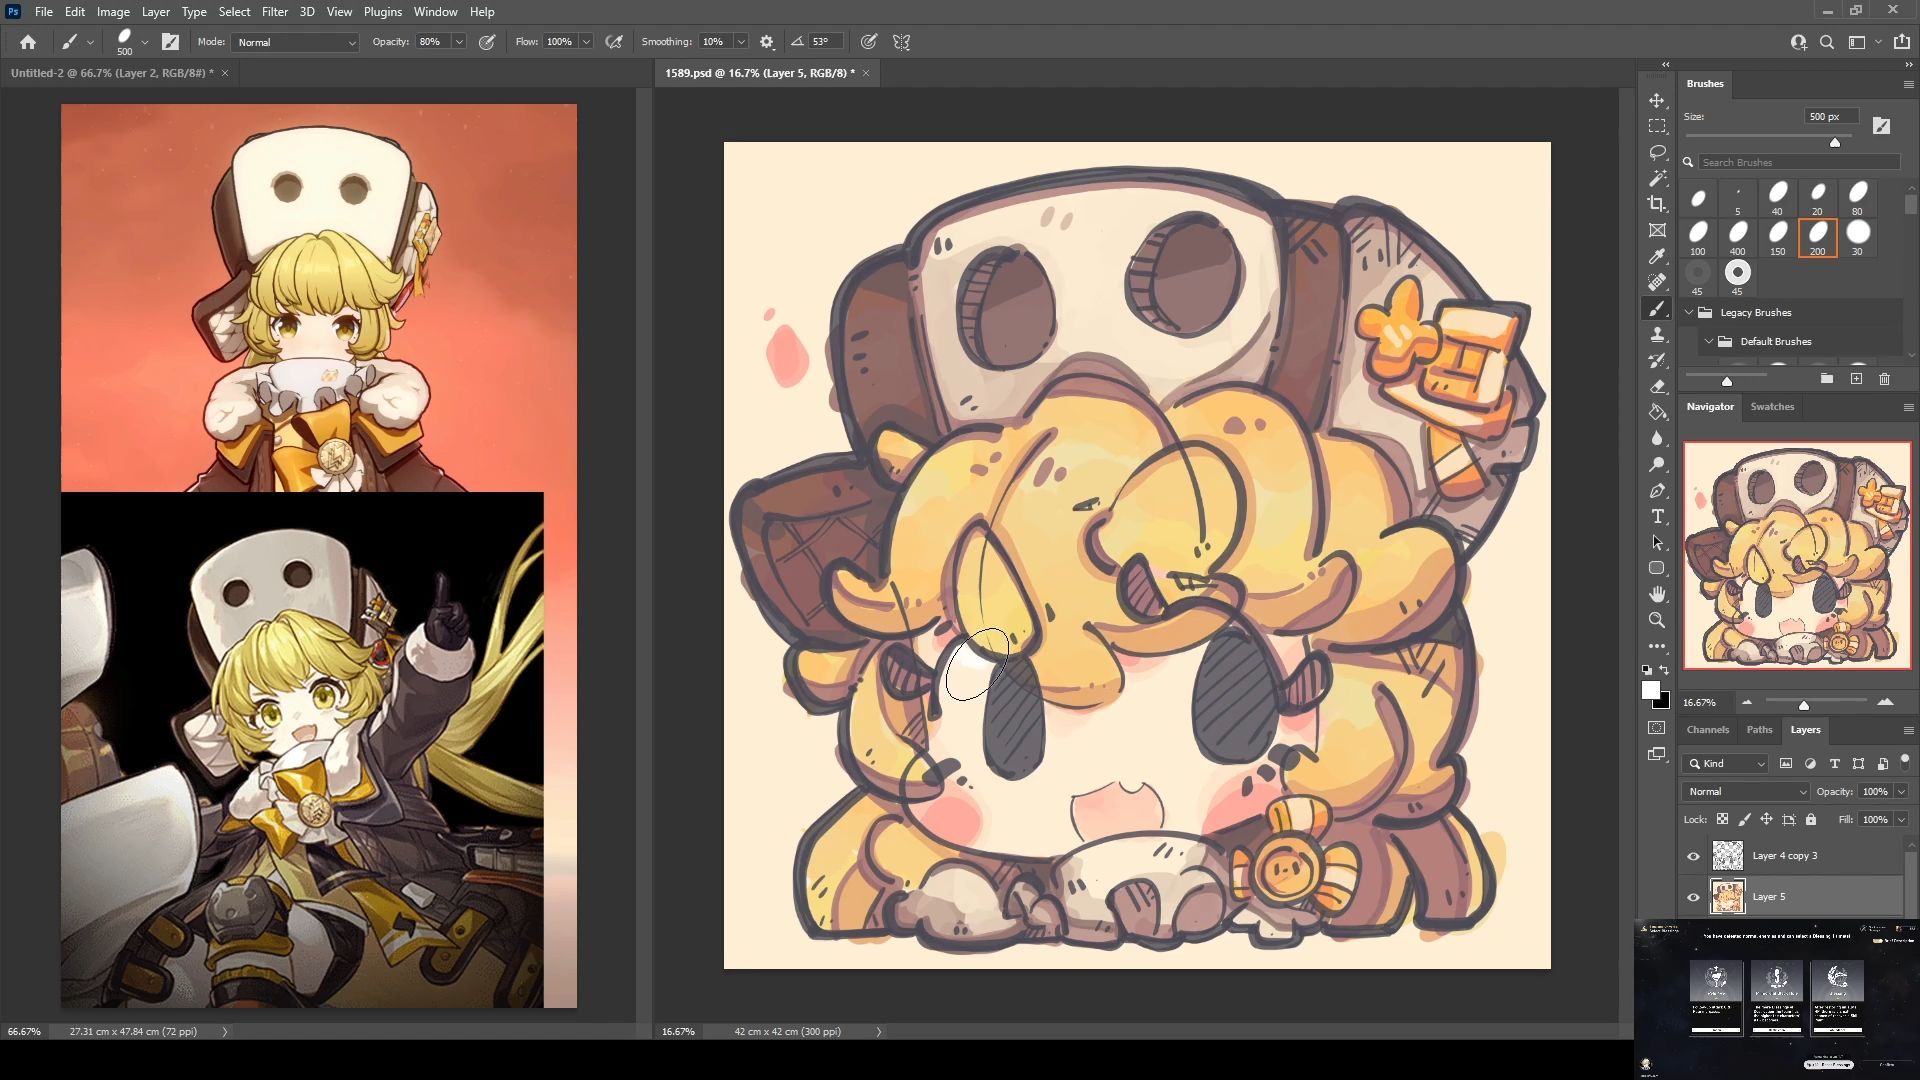Select the Path Selection tool
This screenshot has height=1080, width=1920.
(x=1657, y=542)
